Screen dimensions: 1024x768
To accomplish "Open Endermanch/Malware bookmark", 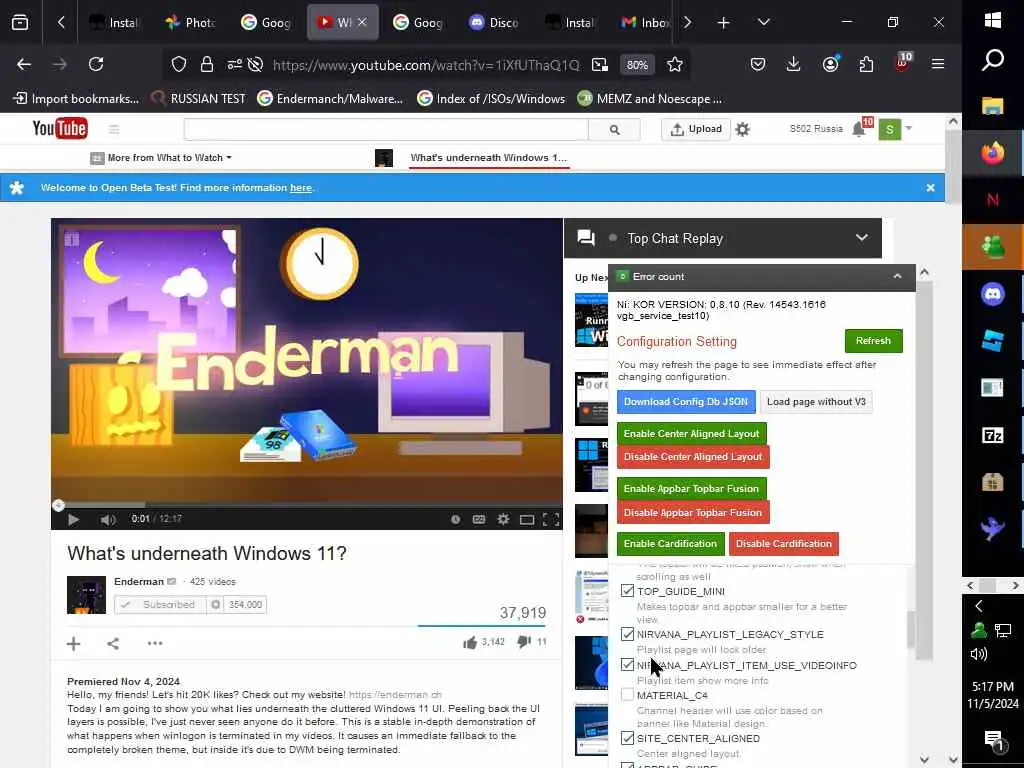I will (330, 99).
